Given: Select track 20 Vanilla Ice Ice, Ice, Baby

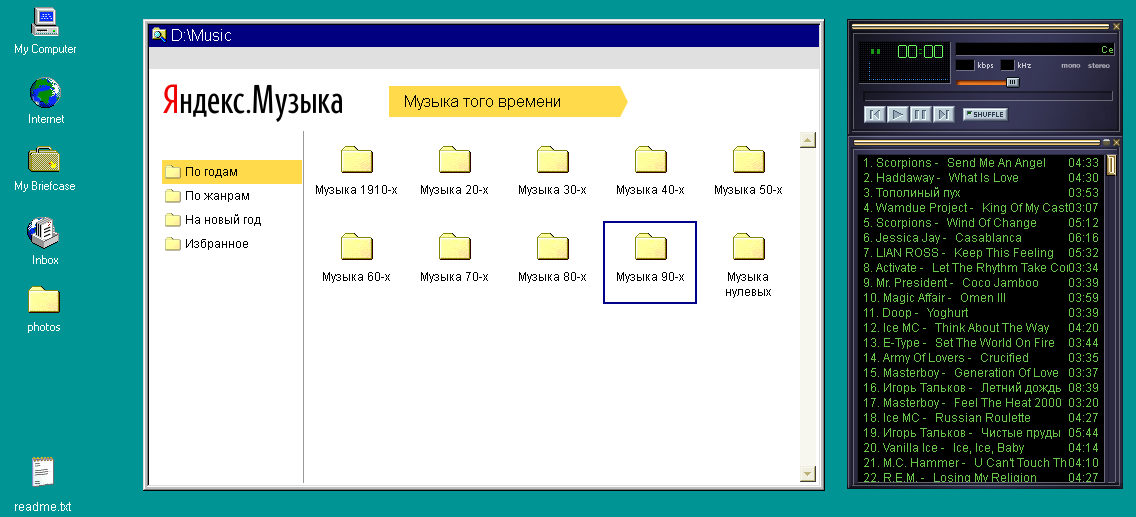Looking at the screenshot, I should pyautogui.click(x=981, y=447).
